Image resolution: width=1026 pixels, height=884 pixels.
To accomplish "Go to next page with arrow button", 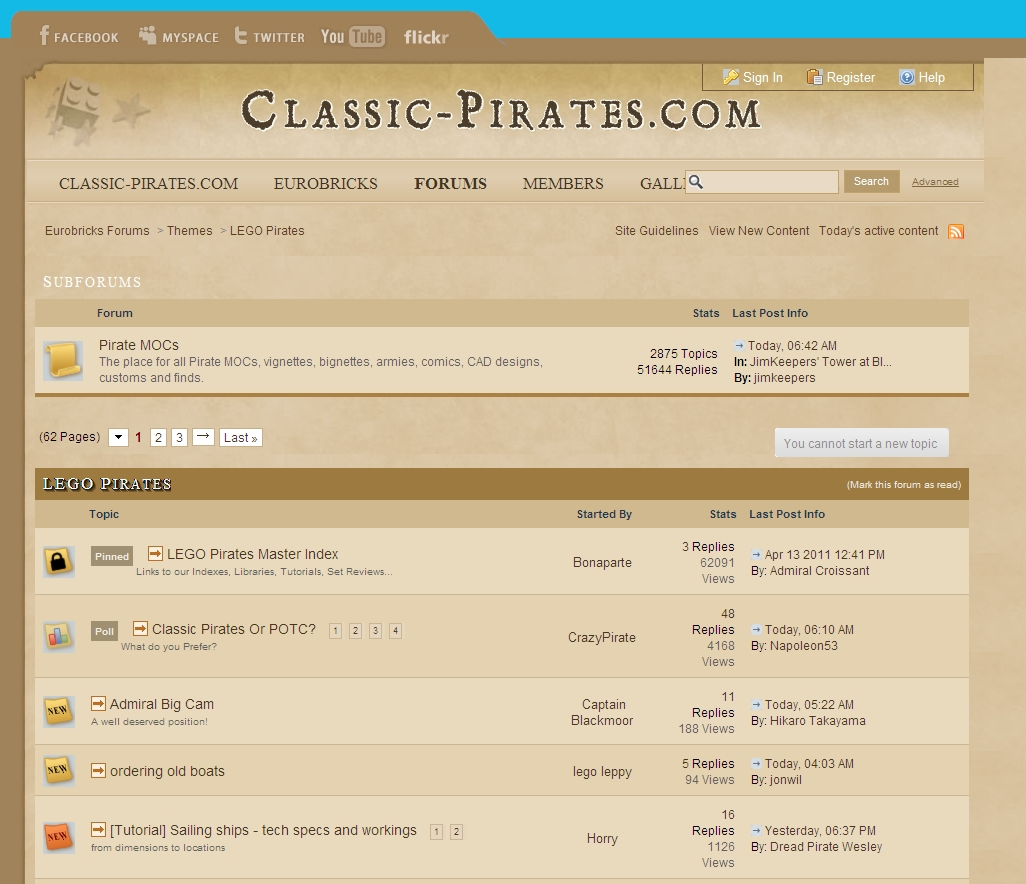I will tap(203, 437).
